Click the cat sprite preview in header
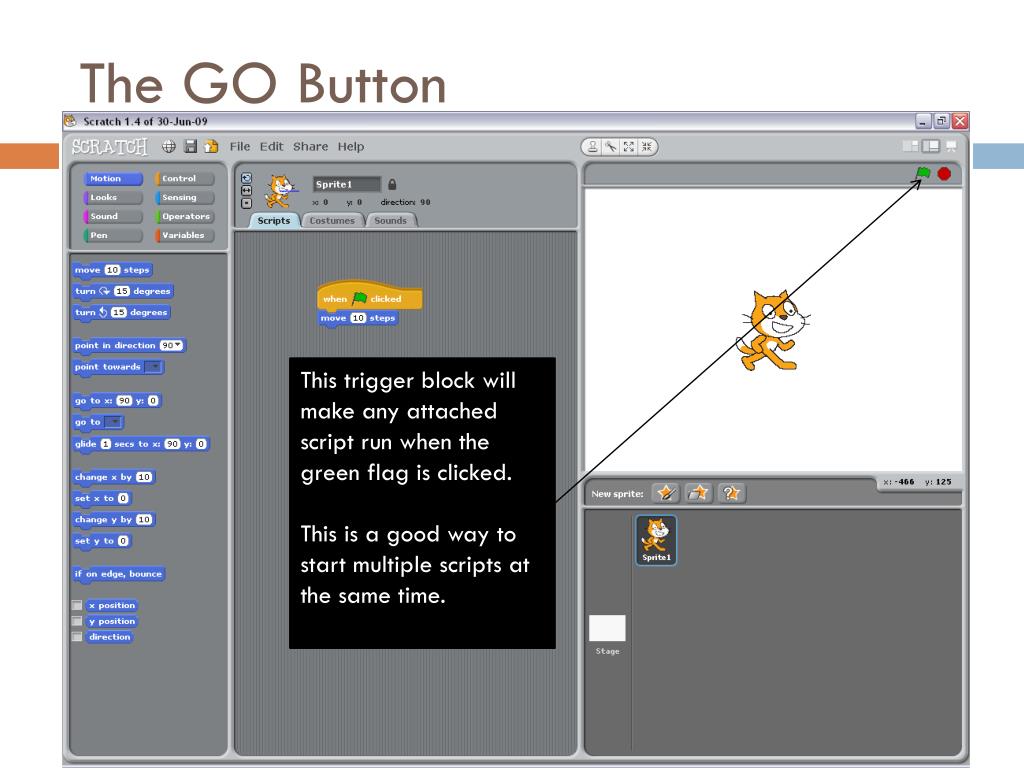Image resolution: width=1024 pixels, height=768 pixels. click(x=281, y=191)
